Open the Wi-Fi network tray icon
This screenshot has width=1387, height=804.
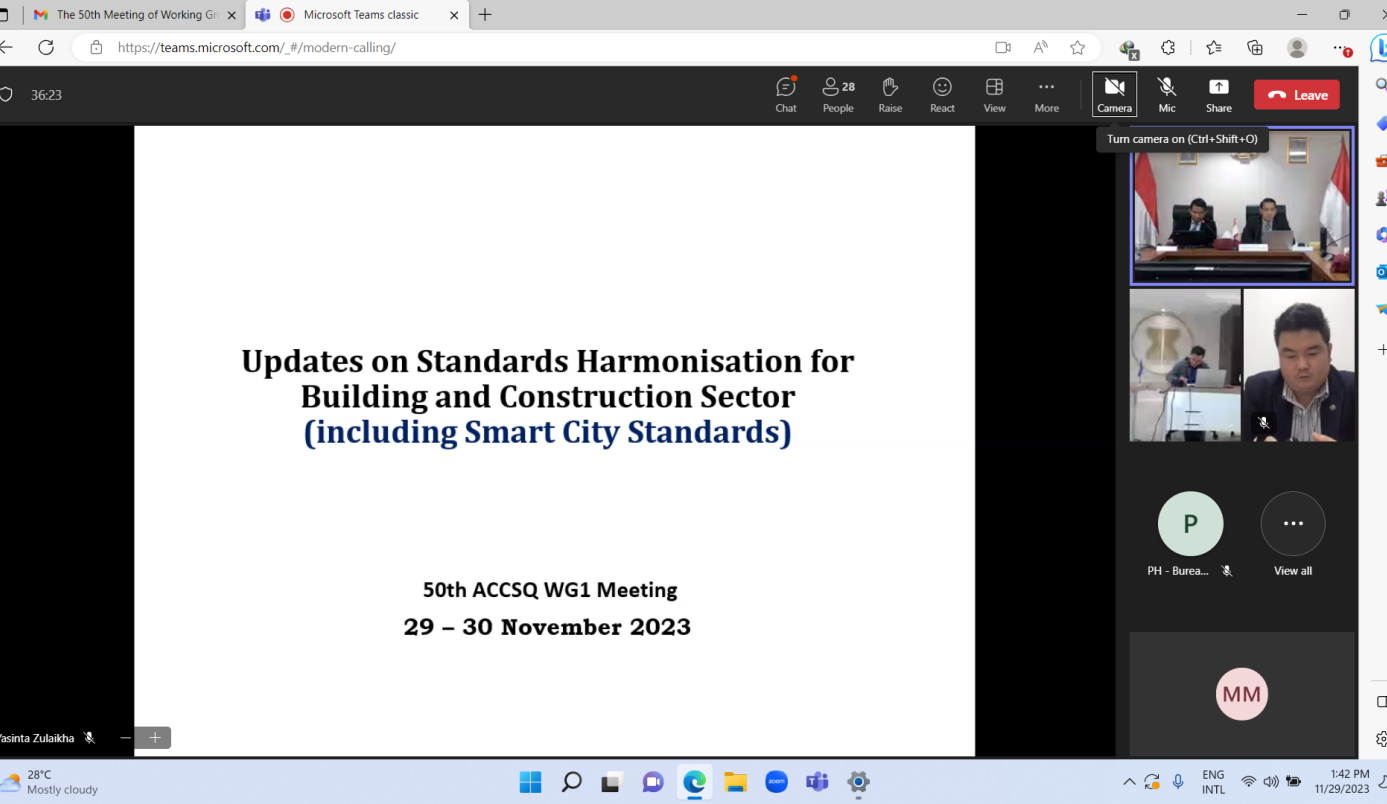click(x=1248, y=782)
